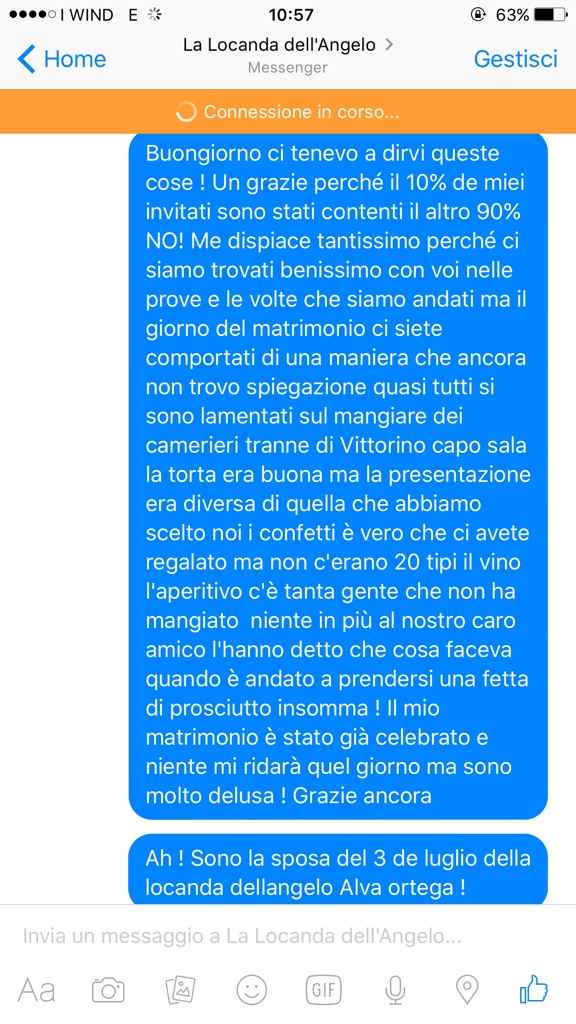Tap Gestisci in the top bar
Viewport: 576px width, 1024px height.
click(515, 59)
